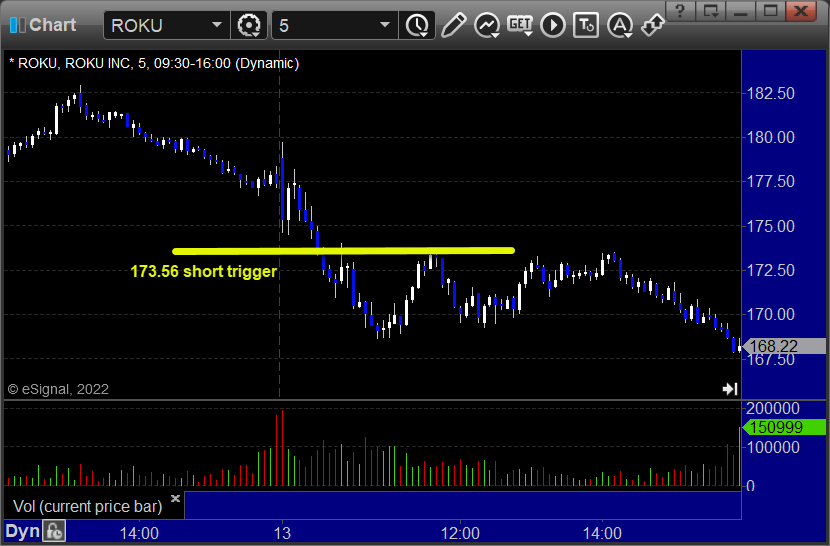
Task: Click the date 13 time axis label
Action: 282,533
